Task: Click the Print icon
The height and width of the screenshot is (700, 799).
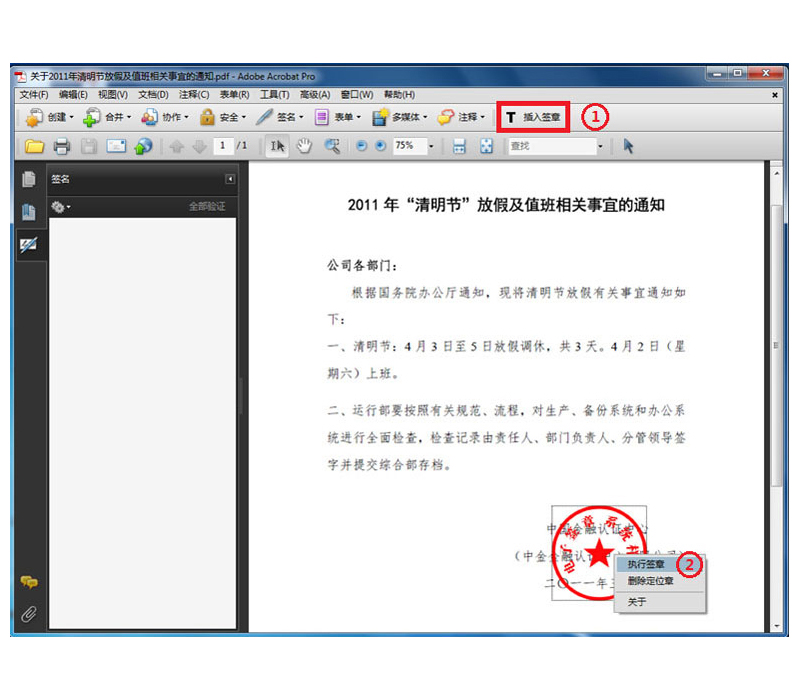Action: click(62, 146)
